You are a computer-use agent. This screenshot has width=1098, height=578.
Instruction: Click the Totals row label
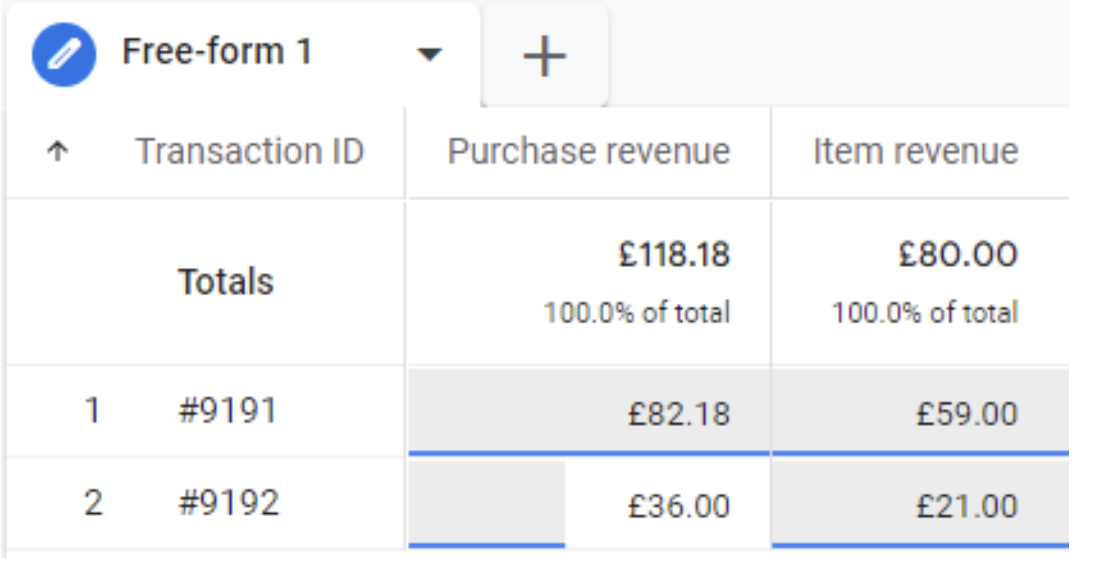click(225, 282)
